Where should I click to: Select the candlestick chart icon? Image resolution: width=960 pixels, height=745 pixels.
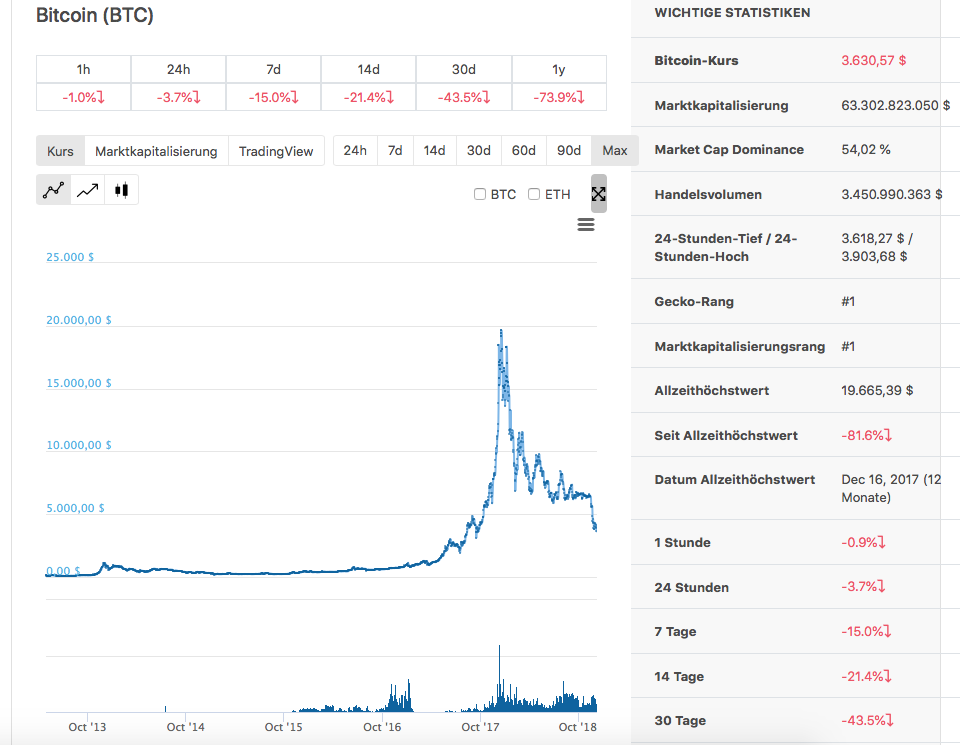click(120, 189)
